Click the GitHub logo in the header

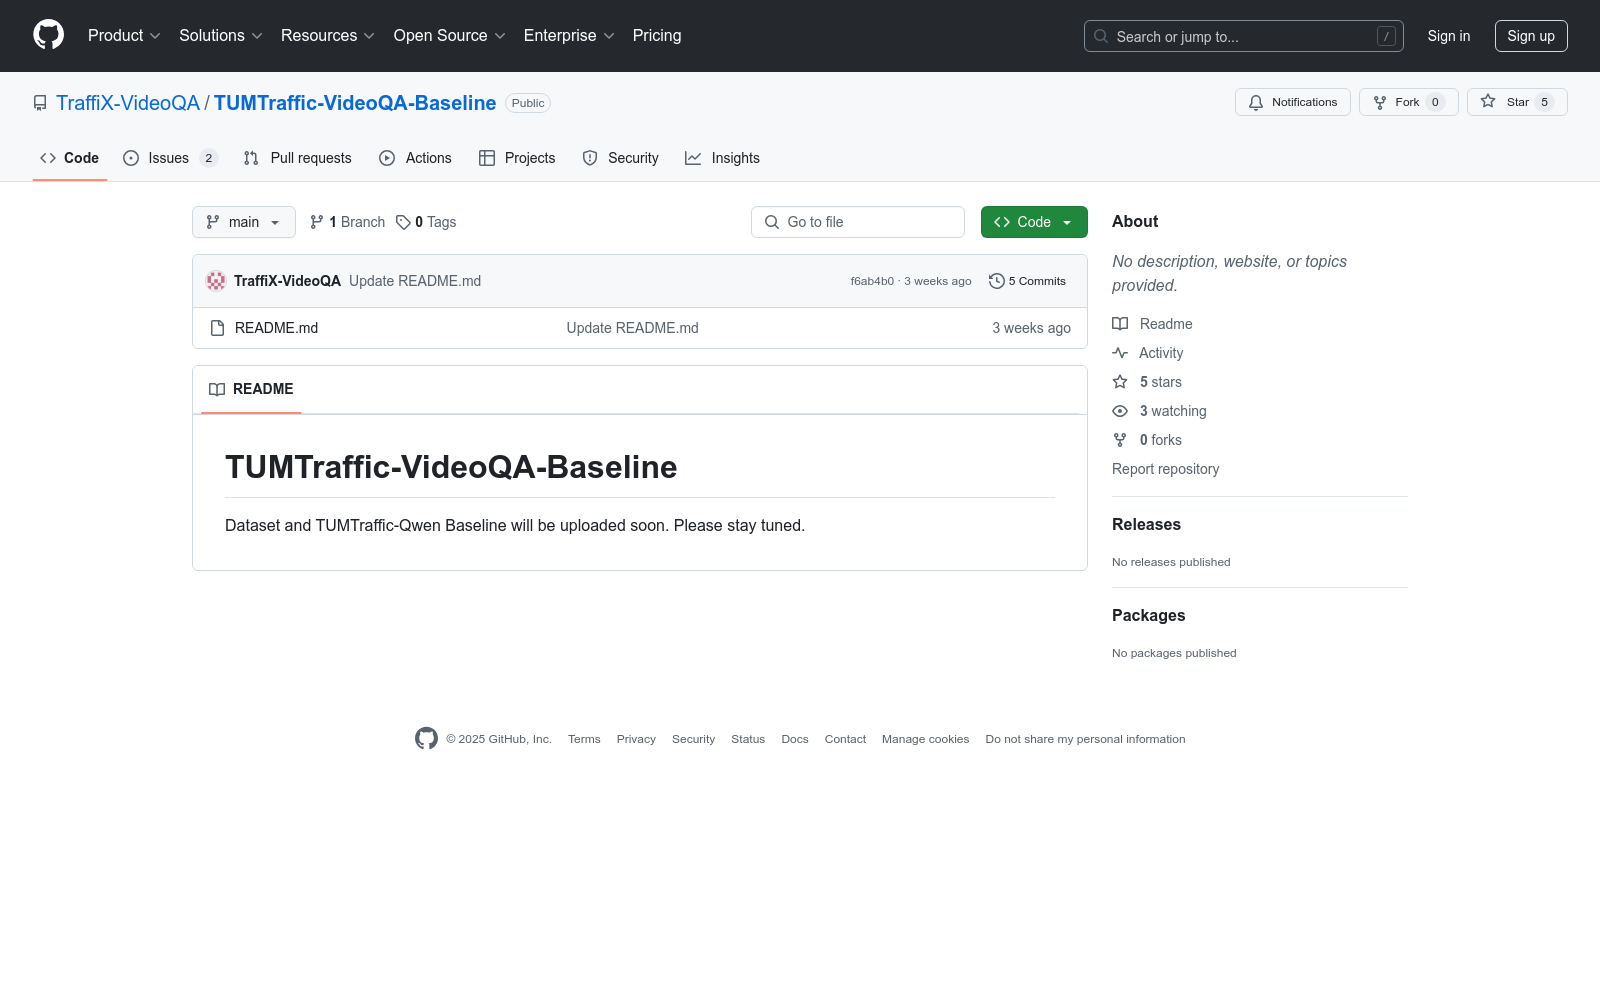coord(48,35)
